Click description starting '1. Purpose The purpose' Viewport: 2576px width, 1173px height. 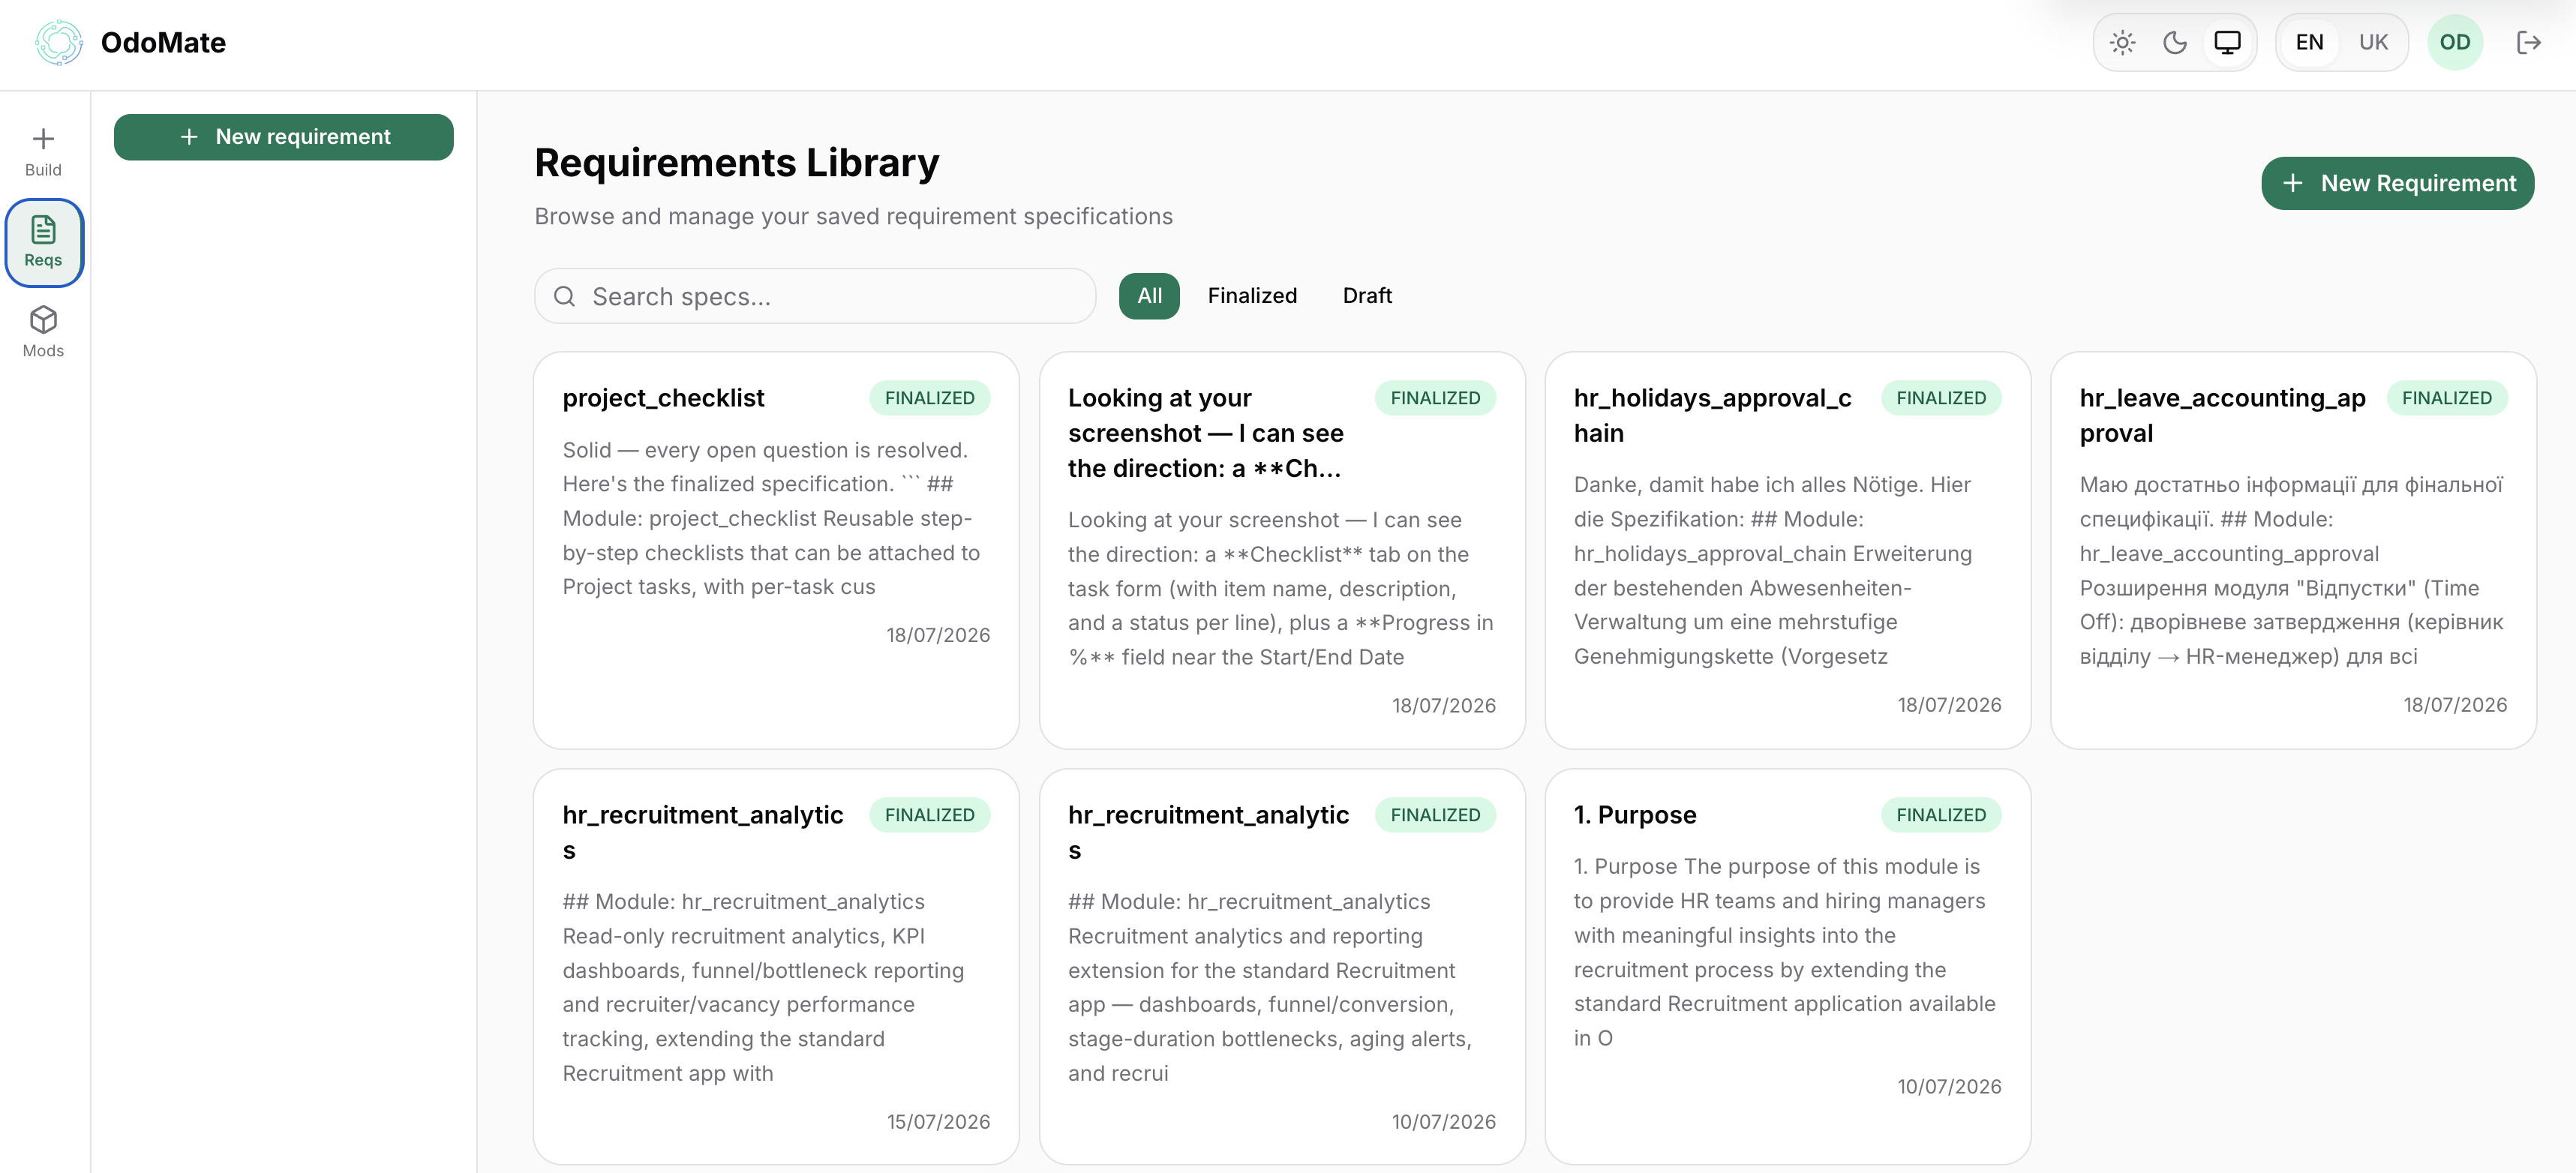click(1785, 952)
